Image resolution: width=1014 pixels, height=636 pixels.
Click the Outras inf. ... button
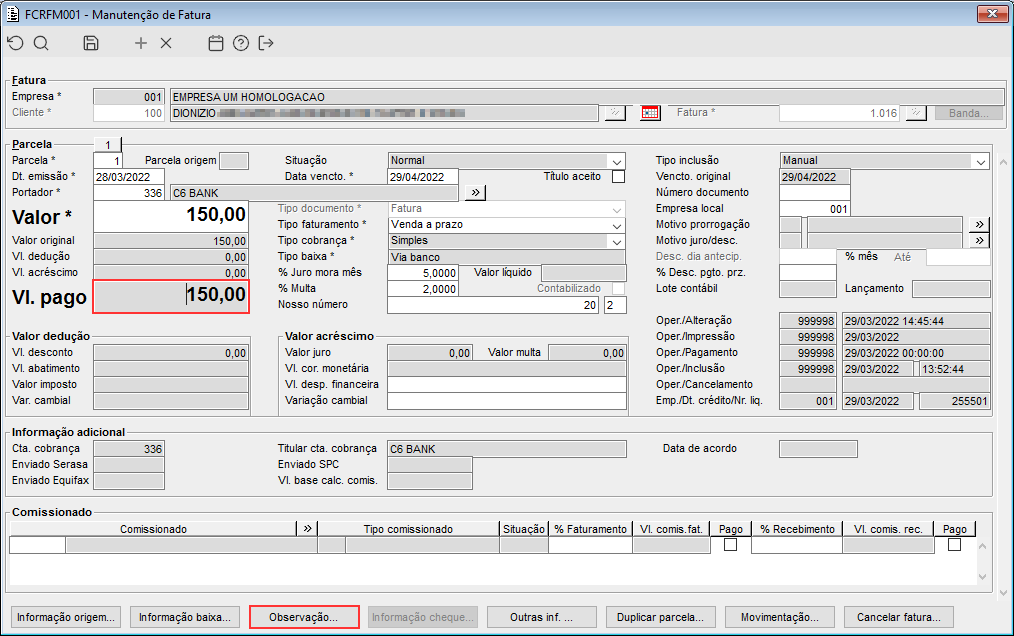(542, 617)
